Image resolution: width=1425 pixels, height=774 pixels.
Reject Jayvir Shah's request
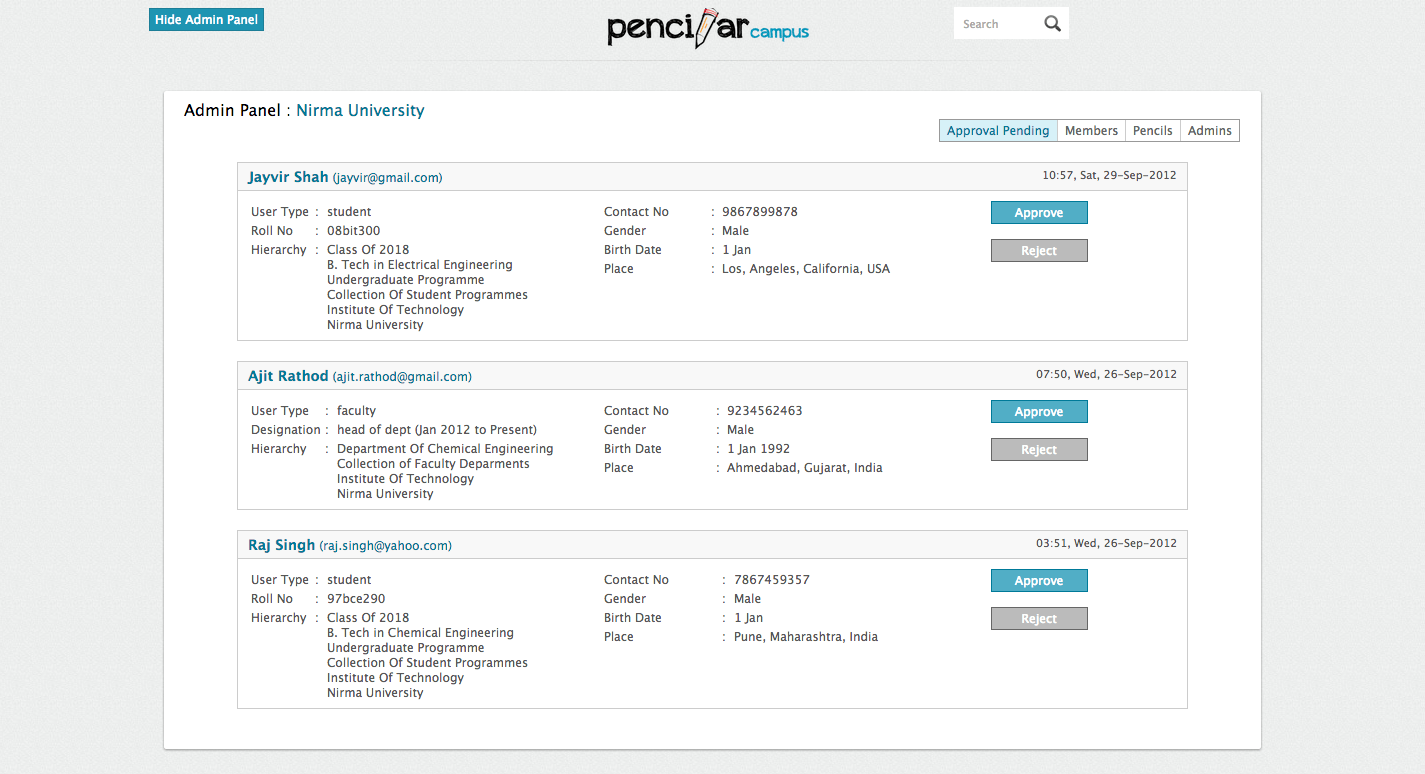1038,251
